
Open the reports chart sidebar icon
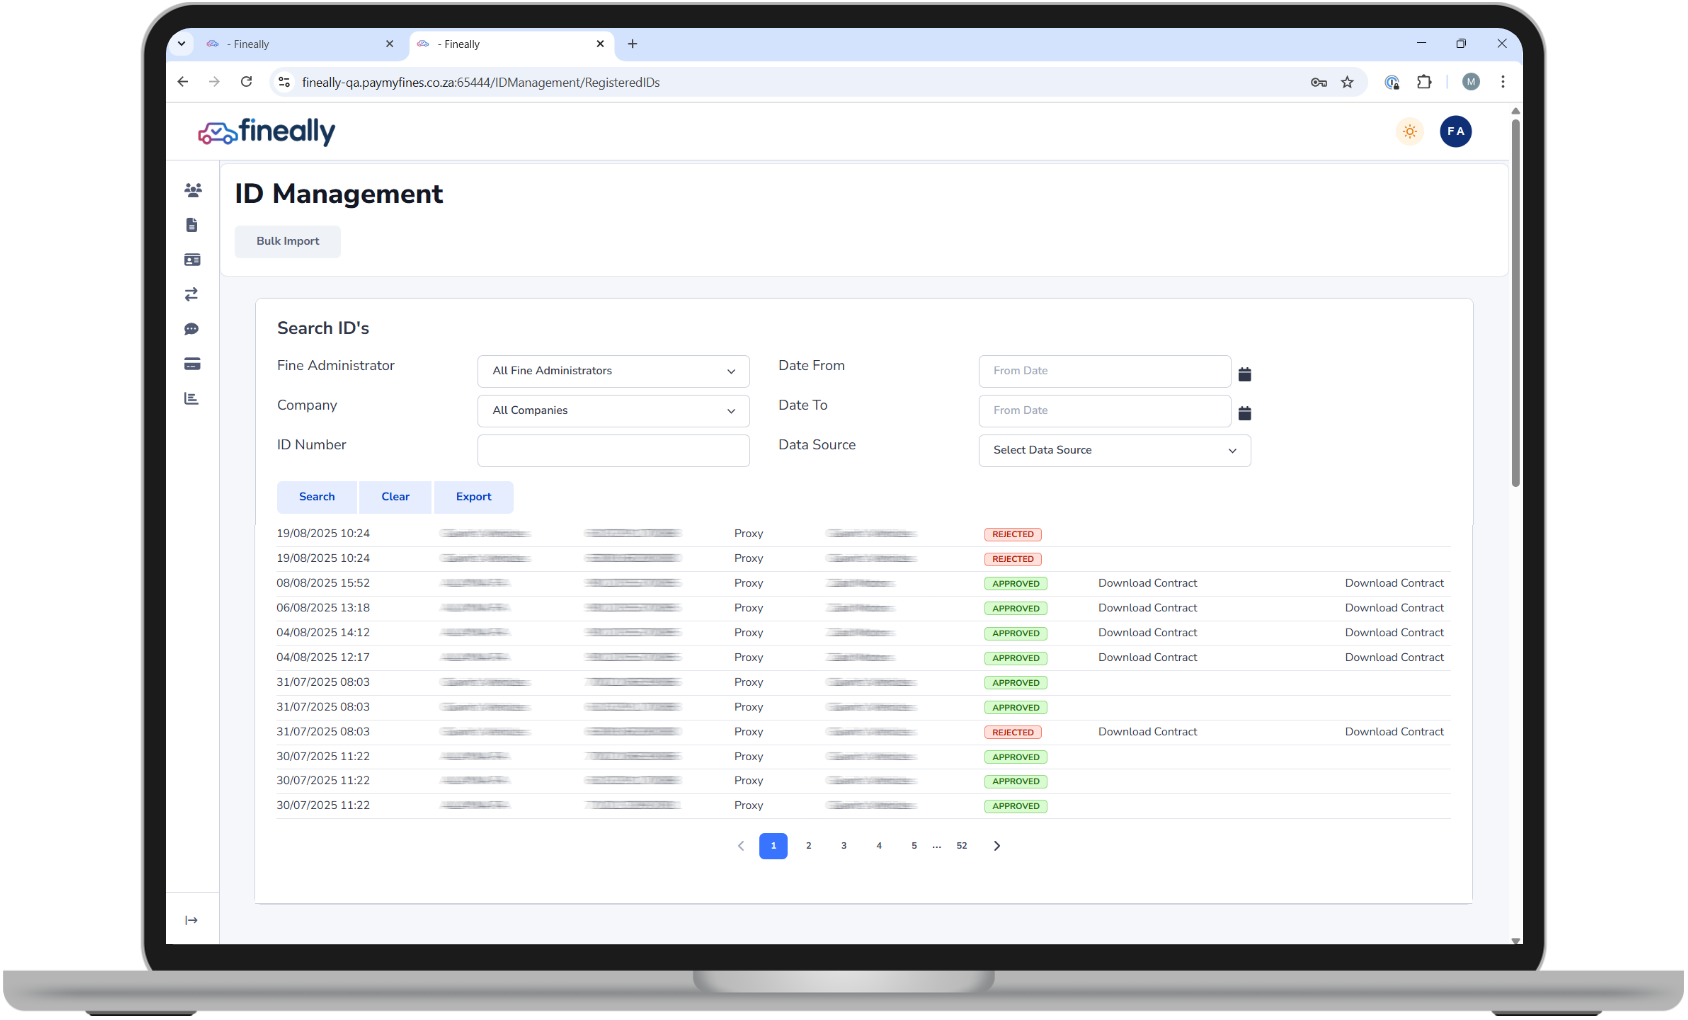192,398
